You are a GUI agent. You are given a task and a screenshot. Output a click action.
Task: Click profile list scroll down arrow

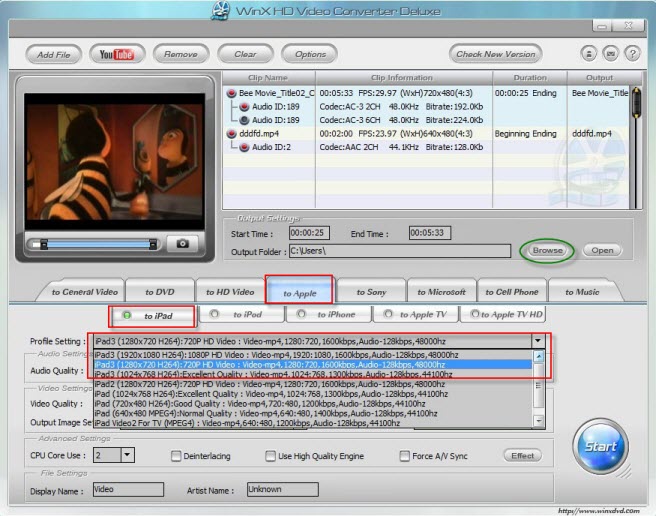pos(538,421)
